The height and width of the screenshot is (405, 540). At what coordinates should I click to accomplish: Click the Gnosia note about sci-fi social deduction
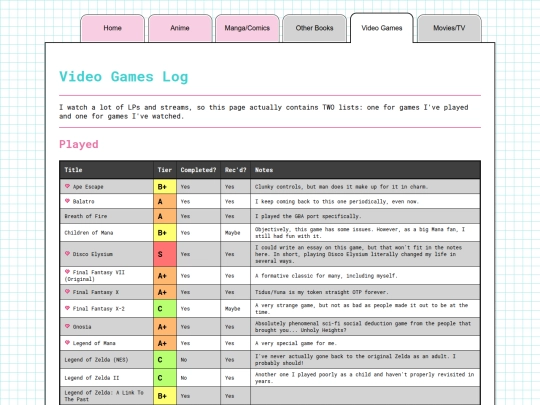coord(363,327)
